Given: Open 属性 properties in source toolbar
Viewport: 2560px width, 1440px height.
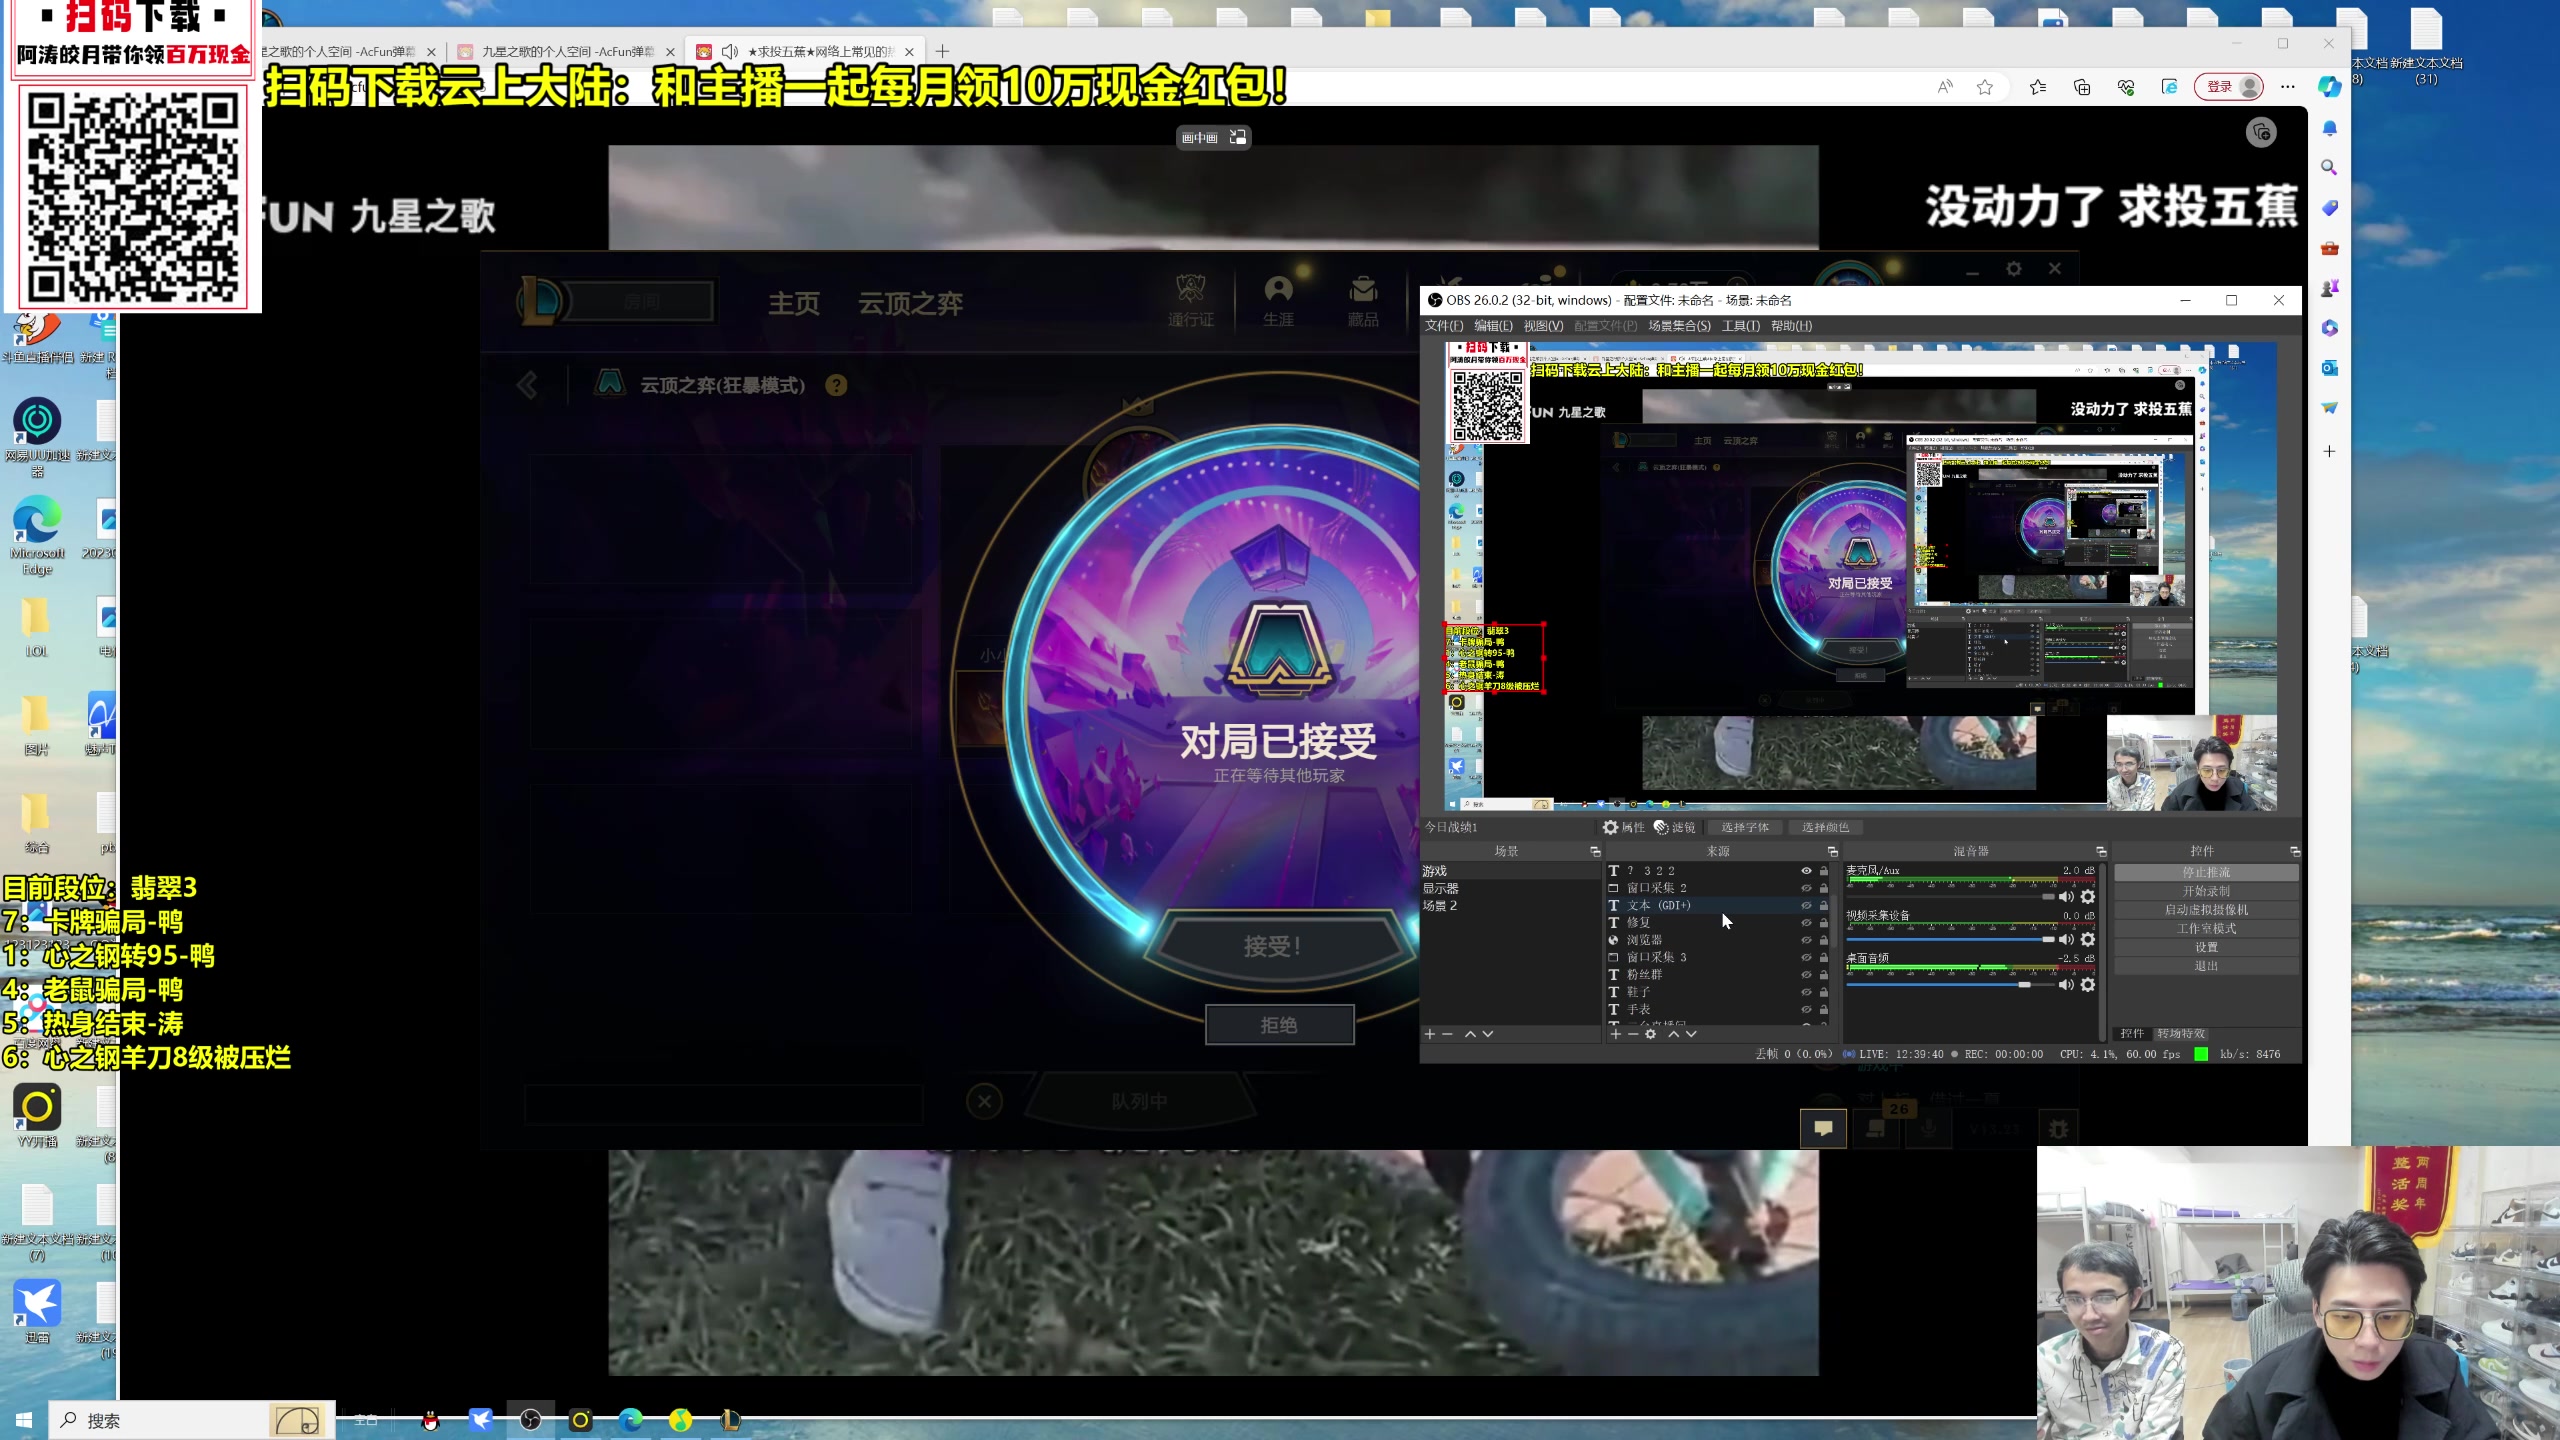Looking at the screenshot, I should 1623,827.
